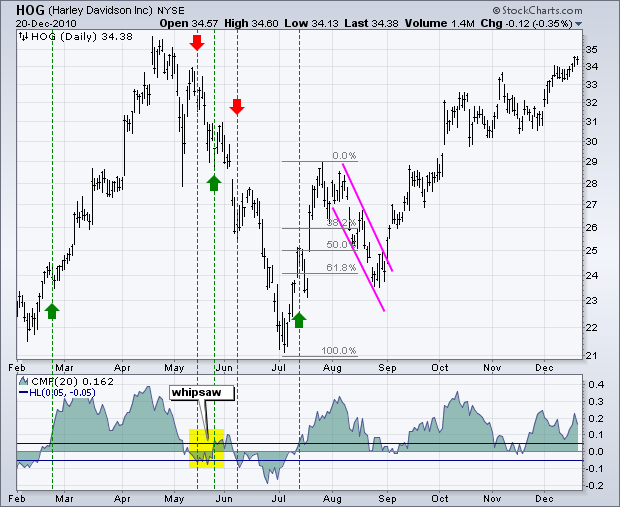Click the Volume 1.4M value
This screenshot has height=507, width=620.
(x=439, y=24)
